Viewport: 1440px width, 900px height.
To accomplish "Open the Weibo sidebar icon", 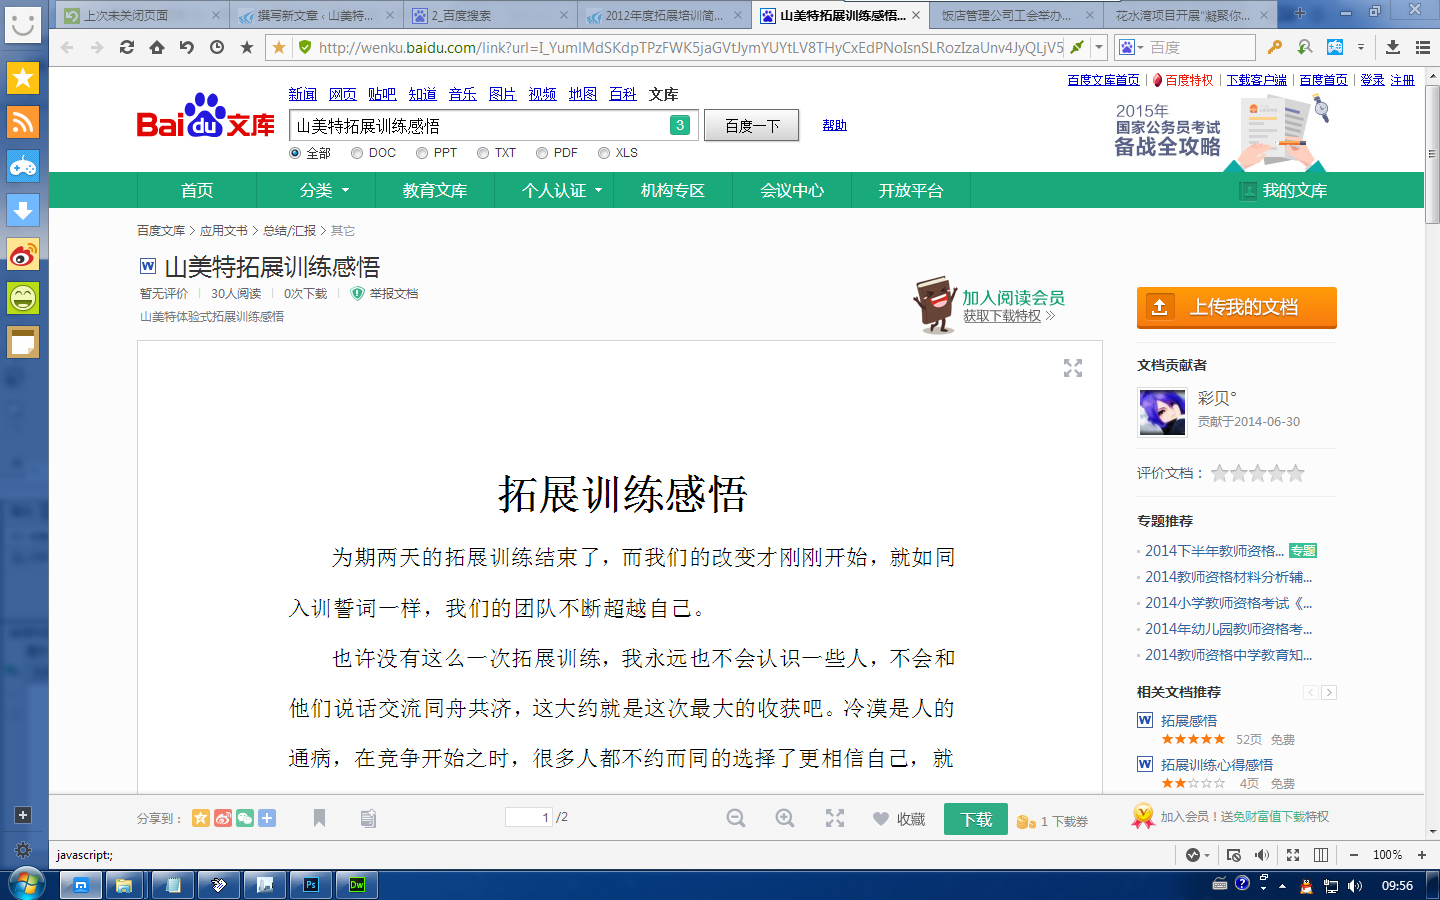I will (23, 254).
